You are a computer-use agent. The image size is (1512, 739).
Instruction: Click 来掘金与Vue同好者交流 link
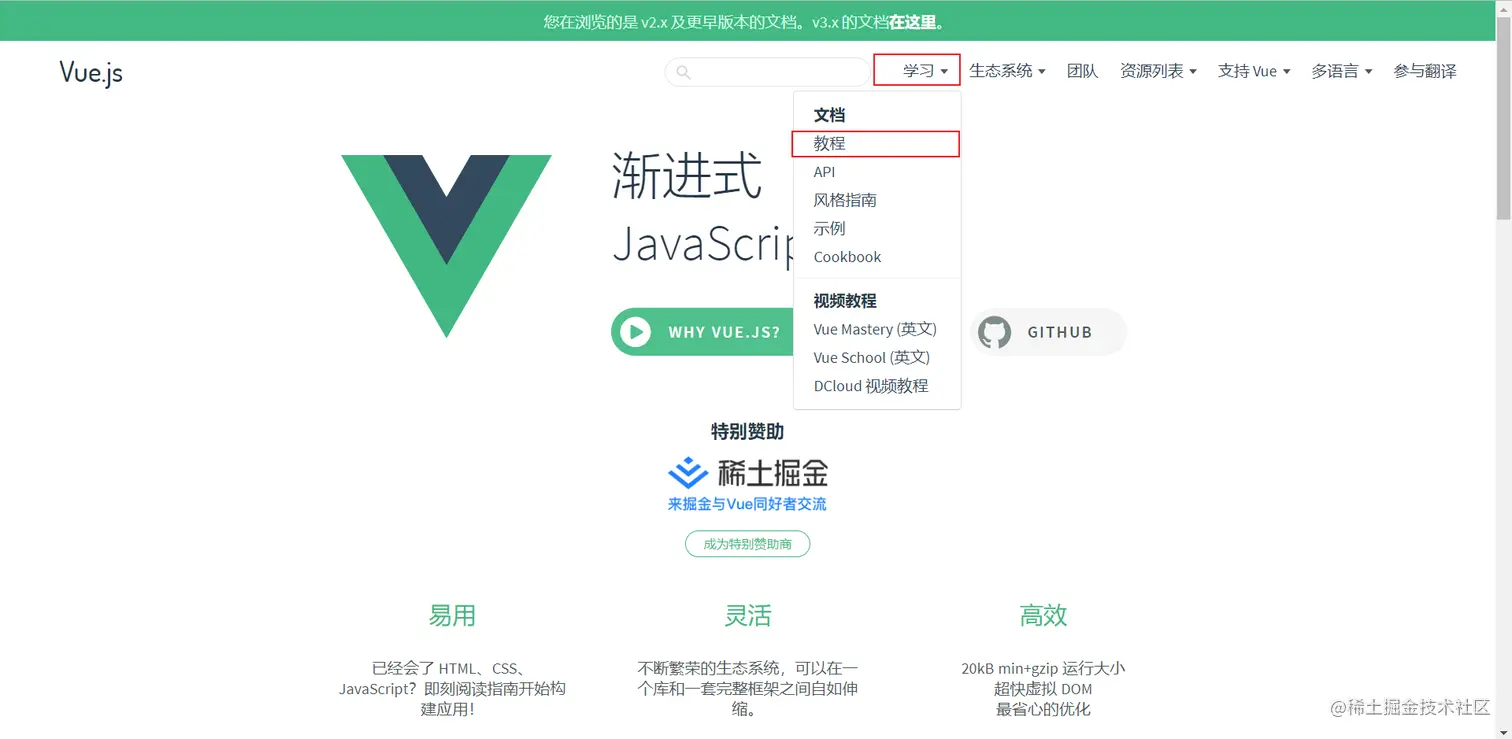pyautogui.click(x=748, y=504)
